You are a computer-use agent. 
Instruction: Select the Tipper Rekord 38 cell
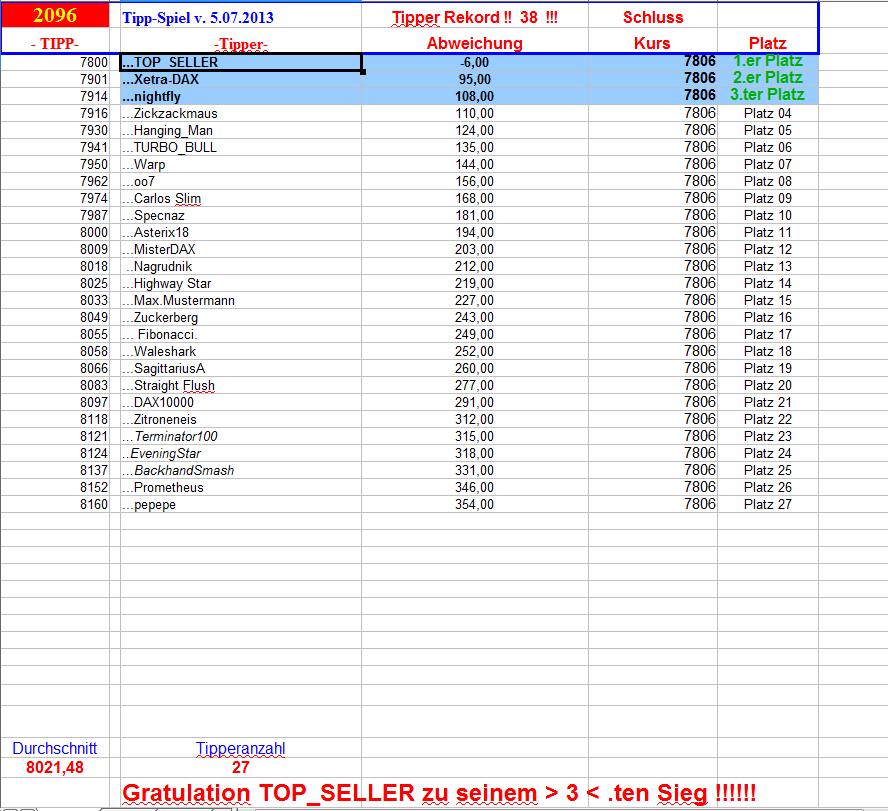pos(475,18)
